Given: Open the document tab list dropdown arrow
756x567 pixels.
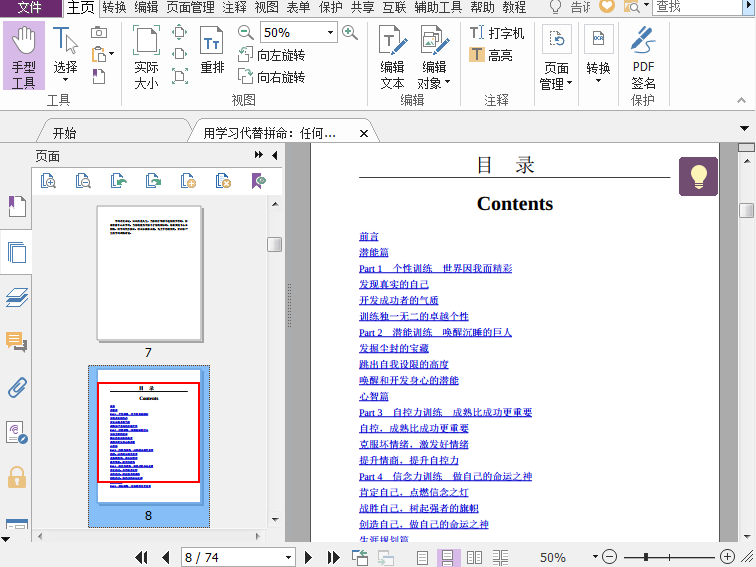Looking at the screenshot, I should click(x=744, y=128).
